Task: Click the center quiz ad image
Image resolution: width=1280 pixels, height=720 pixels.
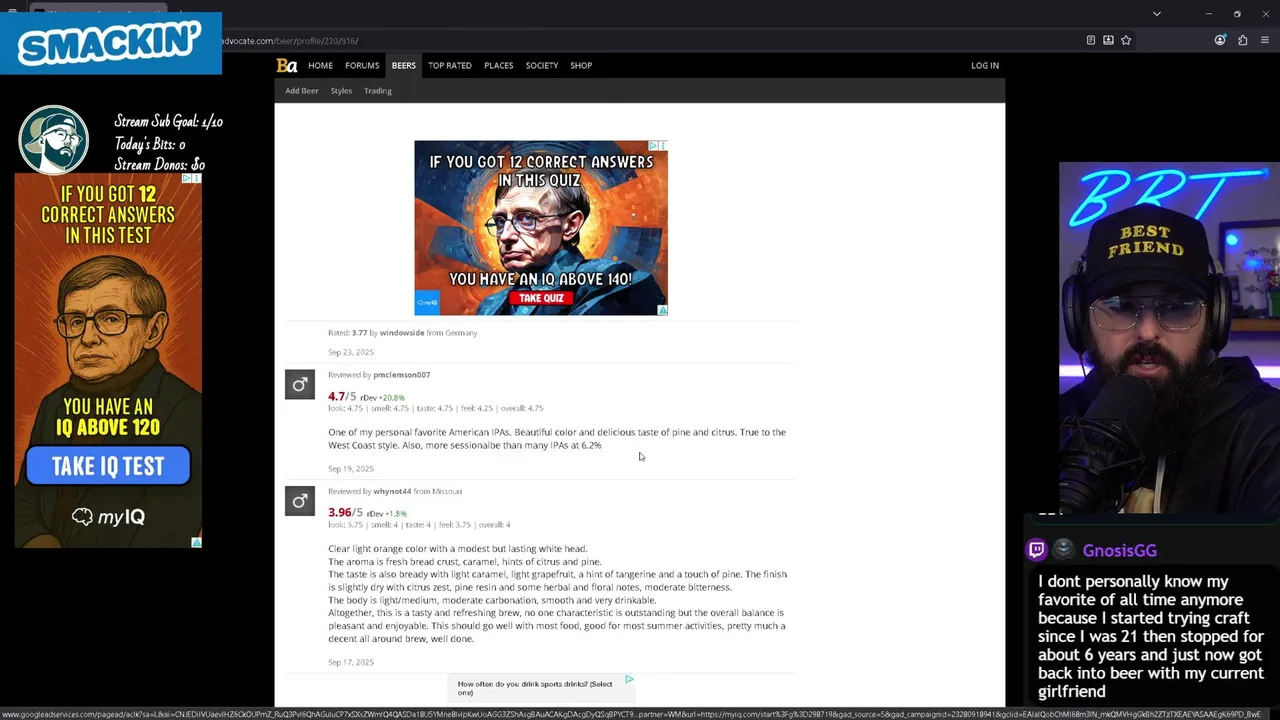Action: point(541,228)
